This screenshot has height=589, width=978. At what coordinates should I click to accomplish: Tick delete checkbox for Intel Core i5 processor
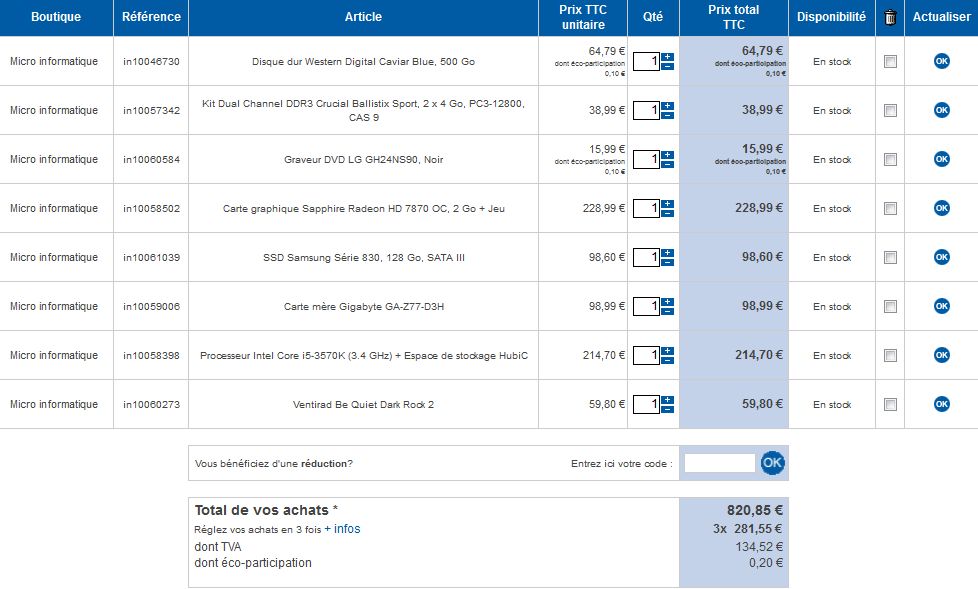(890, 355)
